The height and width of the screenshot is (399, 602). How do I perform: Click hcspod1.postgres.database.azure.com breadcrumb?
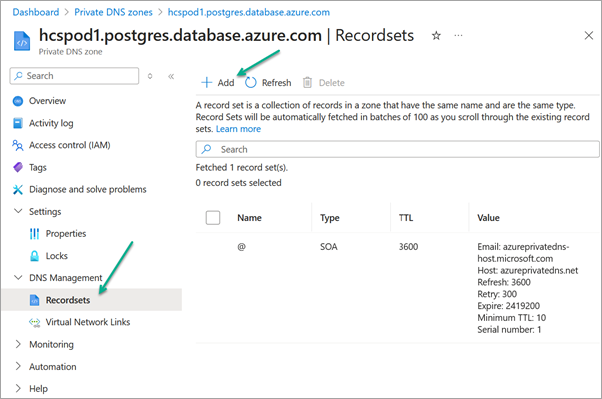pyautogui.click(x=249, y=12)
